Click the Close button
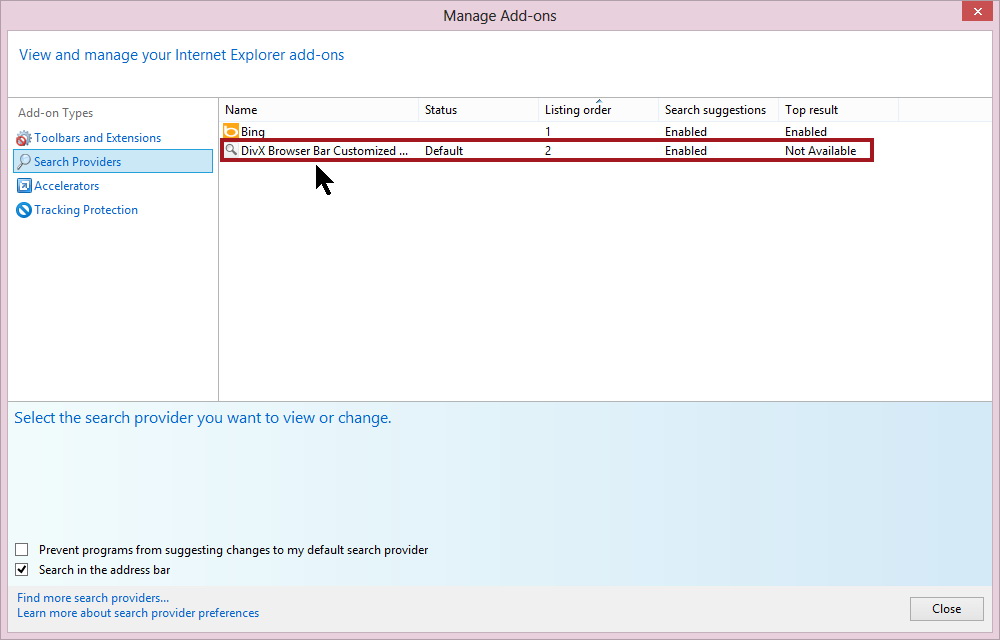The image size is (1000, 640). [946, 609]
